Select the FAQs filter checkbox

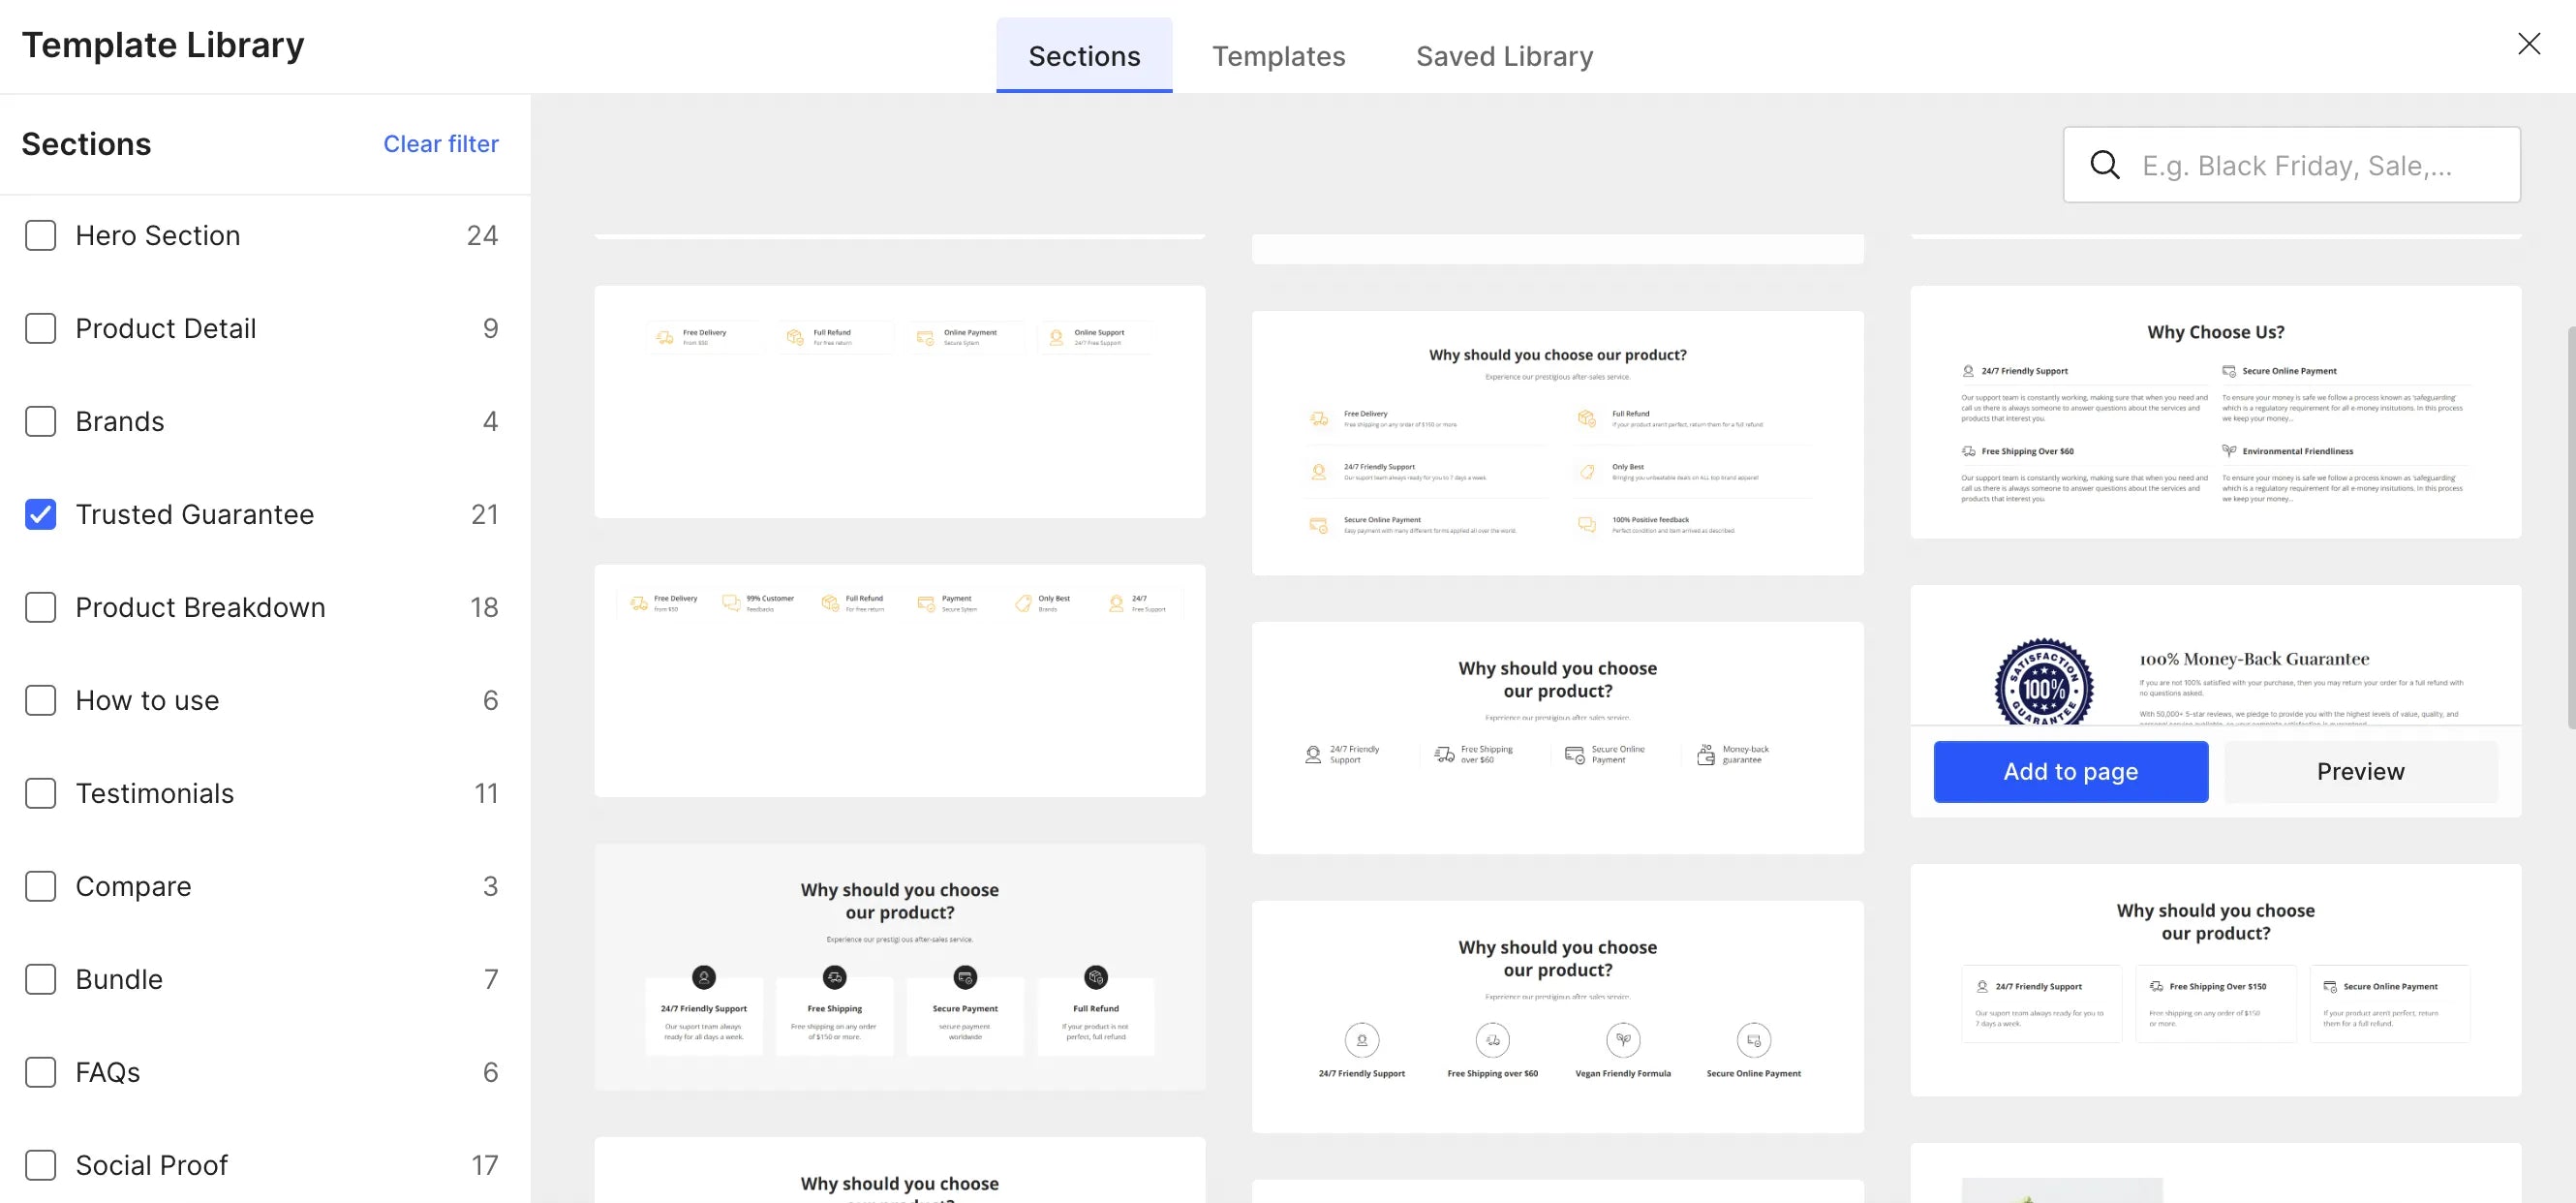[41, 1072]
